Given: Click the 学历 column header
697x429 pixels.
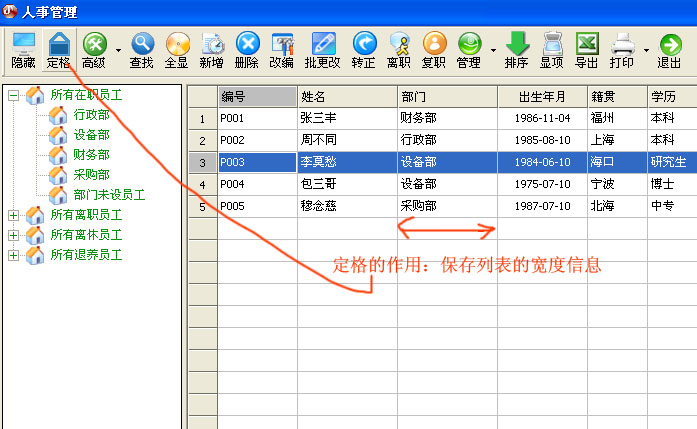Looking at the screenshot, I should pyautogui.click(x=673, y=96).
